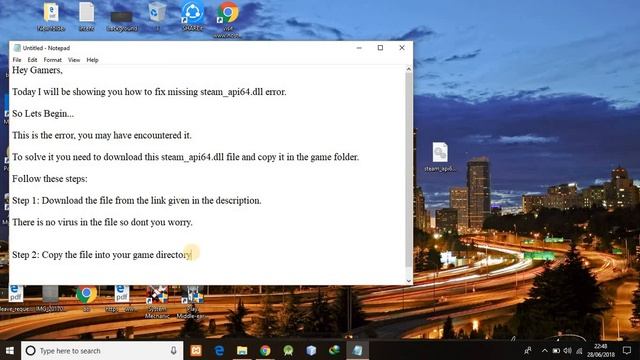Click the text 'Follow these steps:'
The height and width of the screenshot is (360, 640).
tap(50, 179)
